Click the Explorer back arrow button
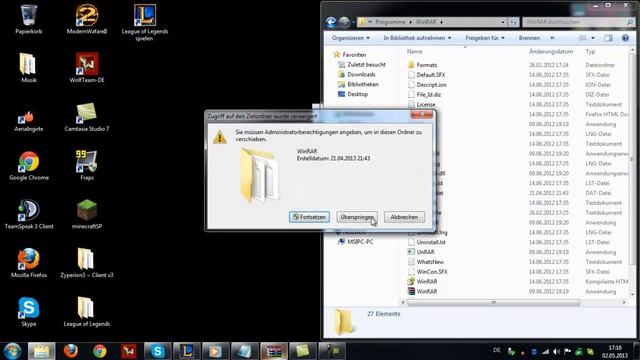The height and width of the screenshot is (360, 640). [331, 22]
